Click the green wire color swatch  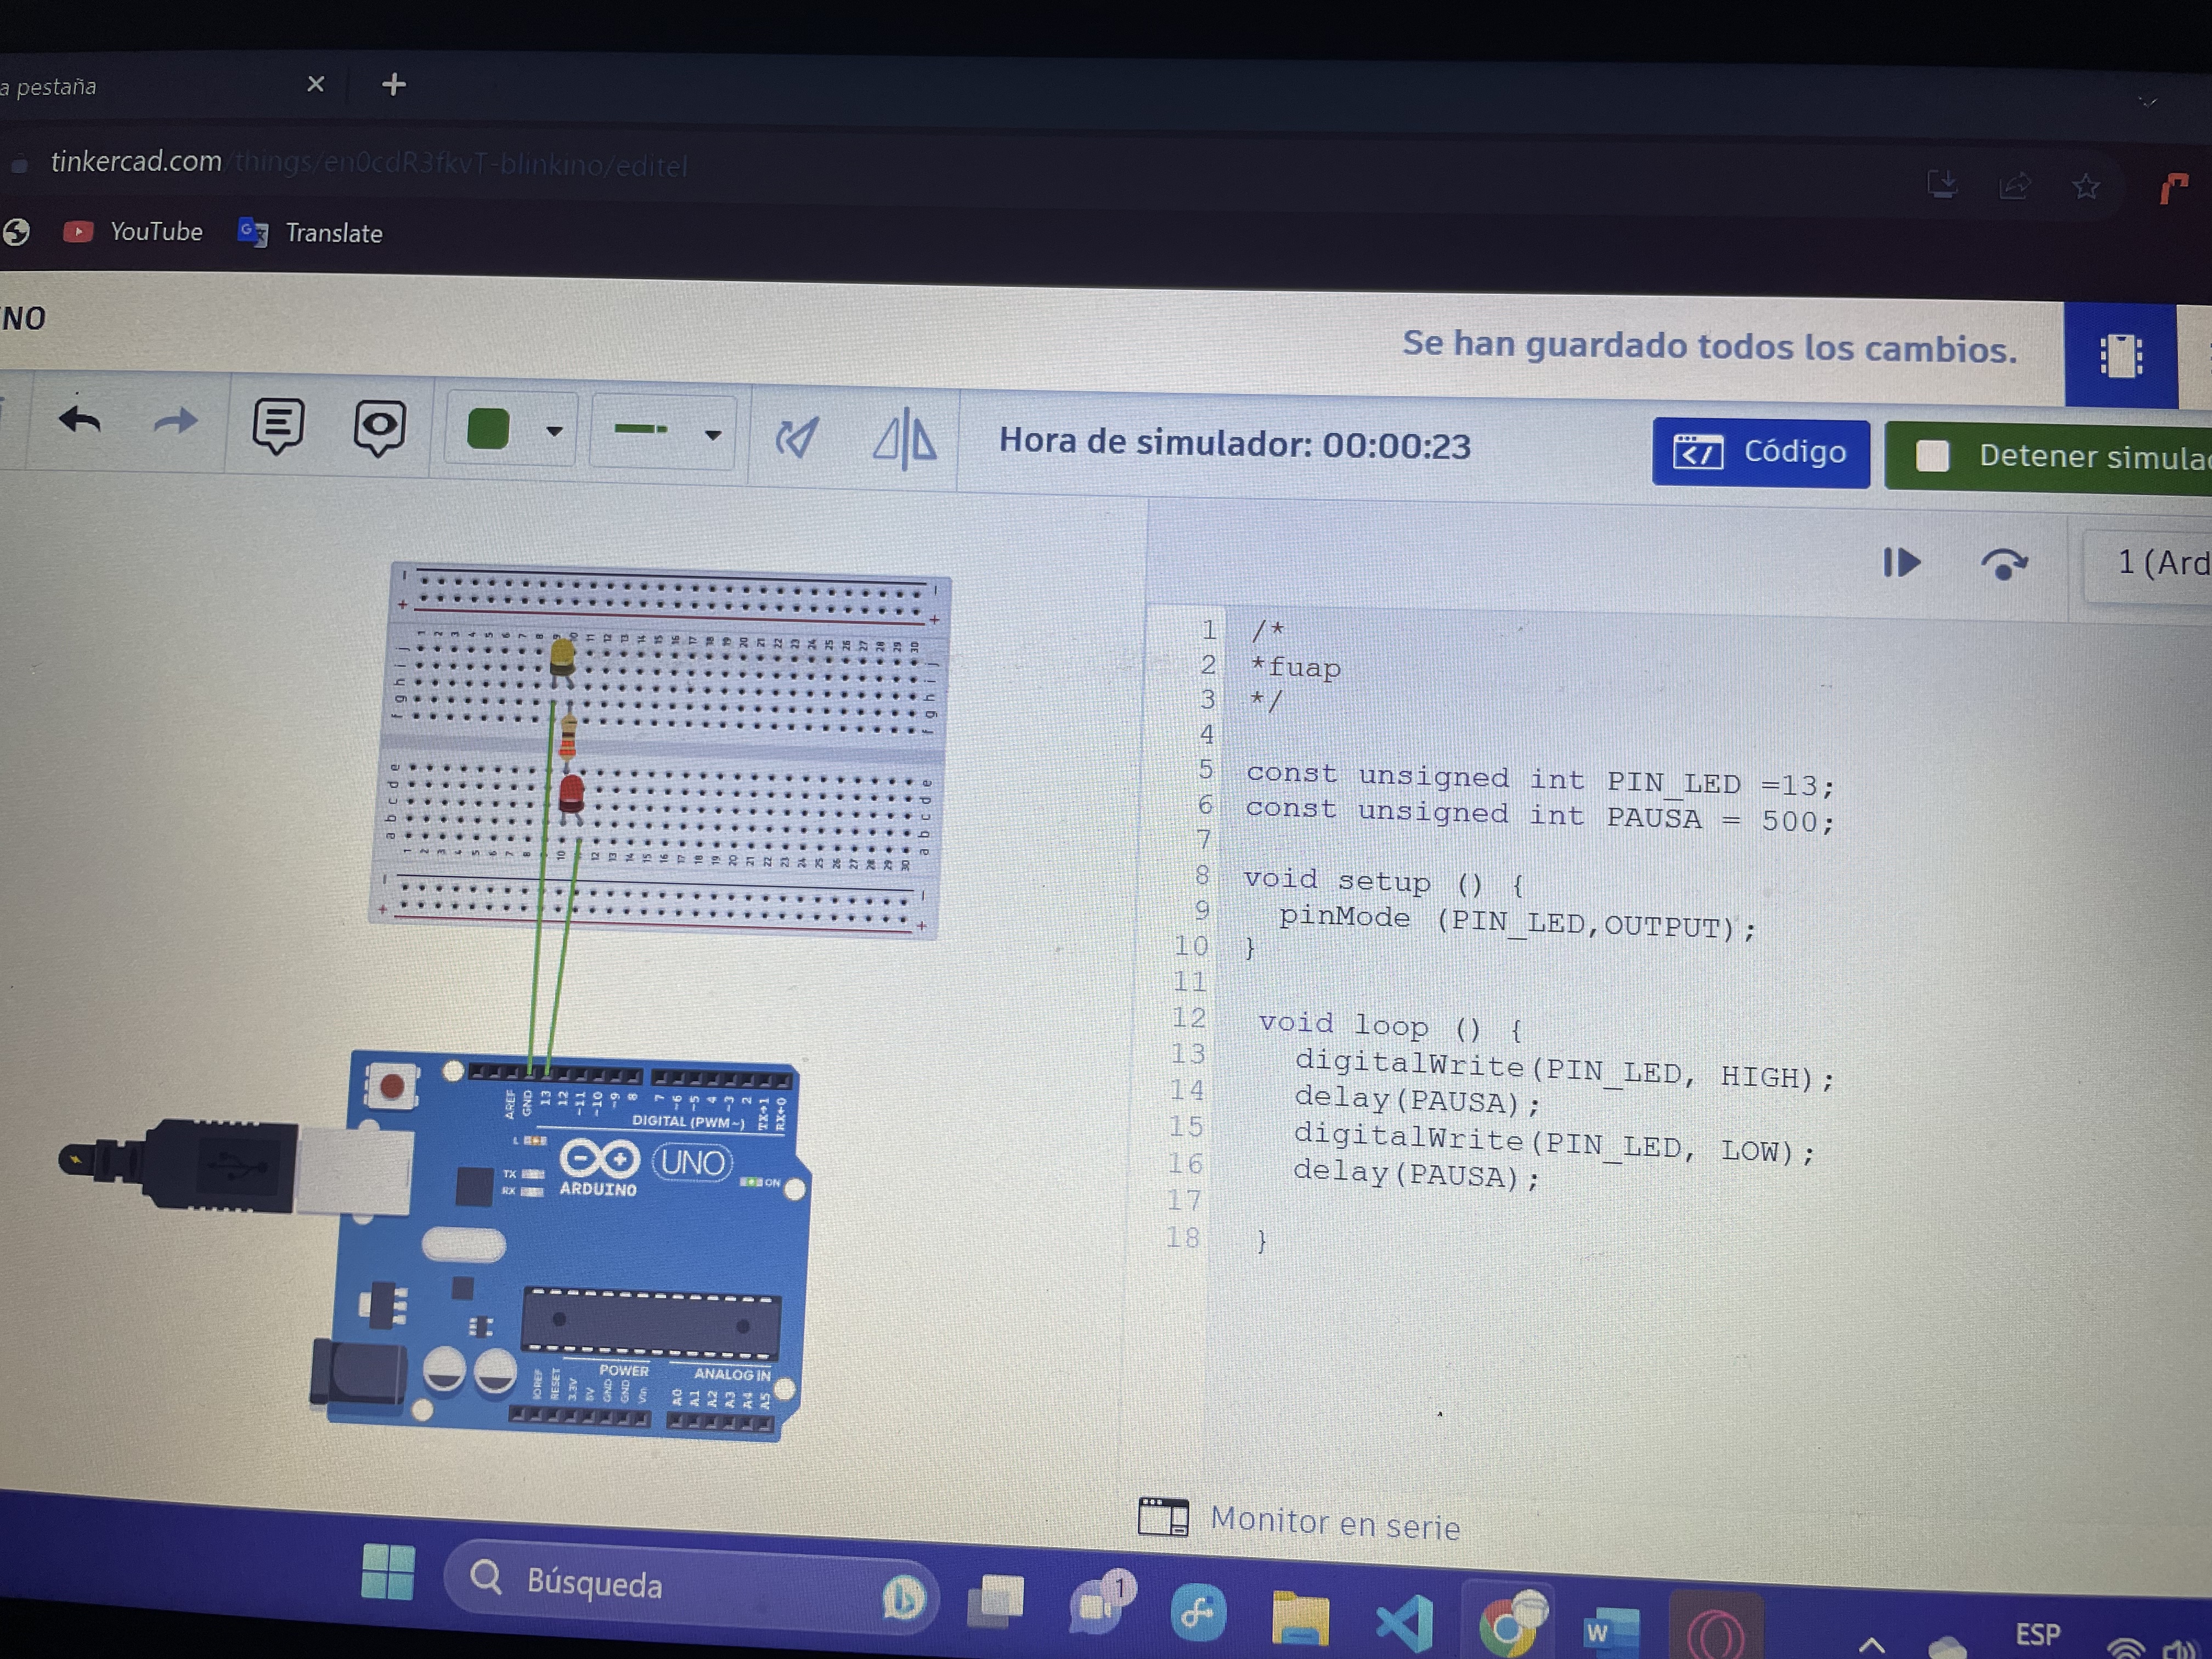click(488, 430)
